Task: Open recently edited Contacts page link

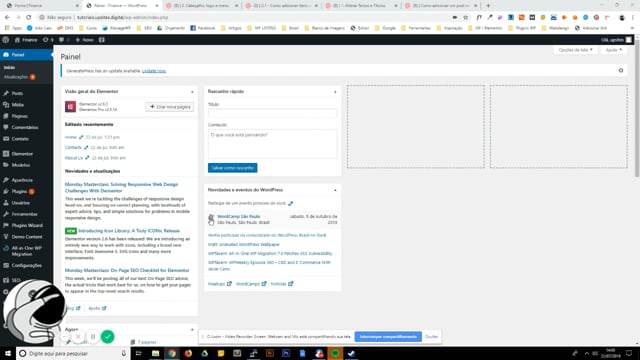Action: click(x=73, y=147)
